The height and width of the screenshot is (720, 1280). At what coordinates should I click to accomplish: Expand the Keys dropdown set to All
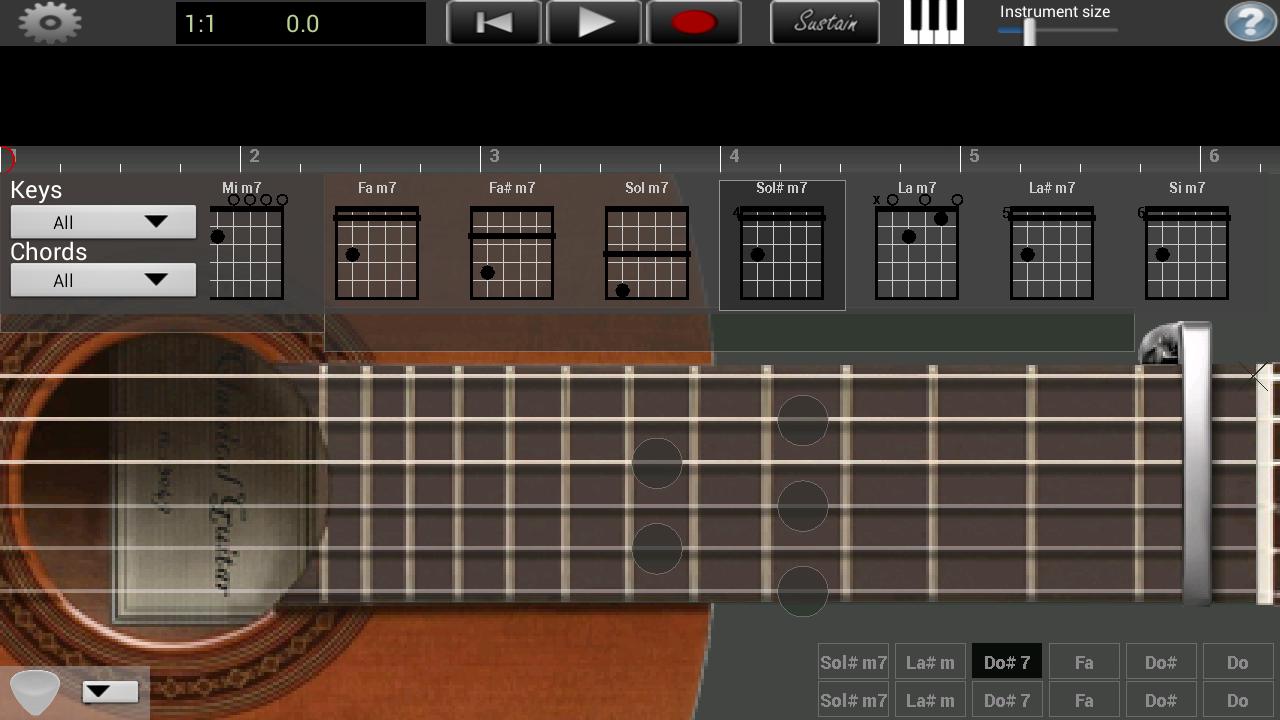pos(103,222)
